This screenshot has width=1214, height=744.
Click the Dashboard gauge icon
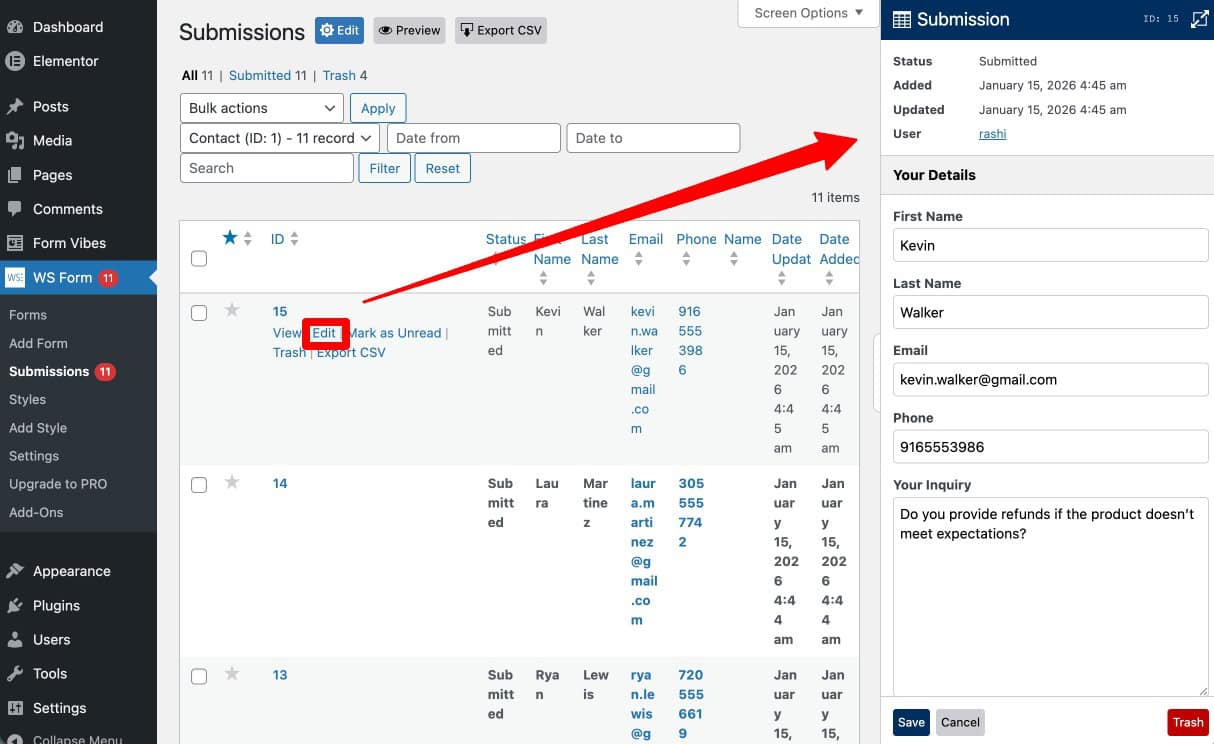tap(15, 27)
